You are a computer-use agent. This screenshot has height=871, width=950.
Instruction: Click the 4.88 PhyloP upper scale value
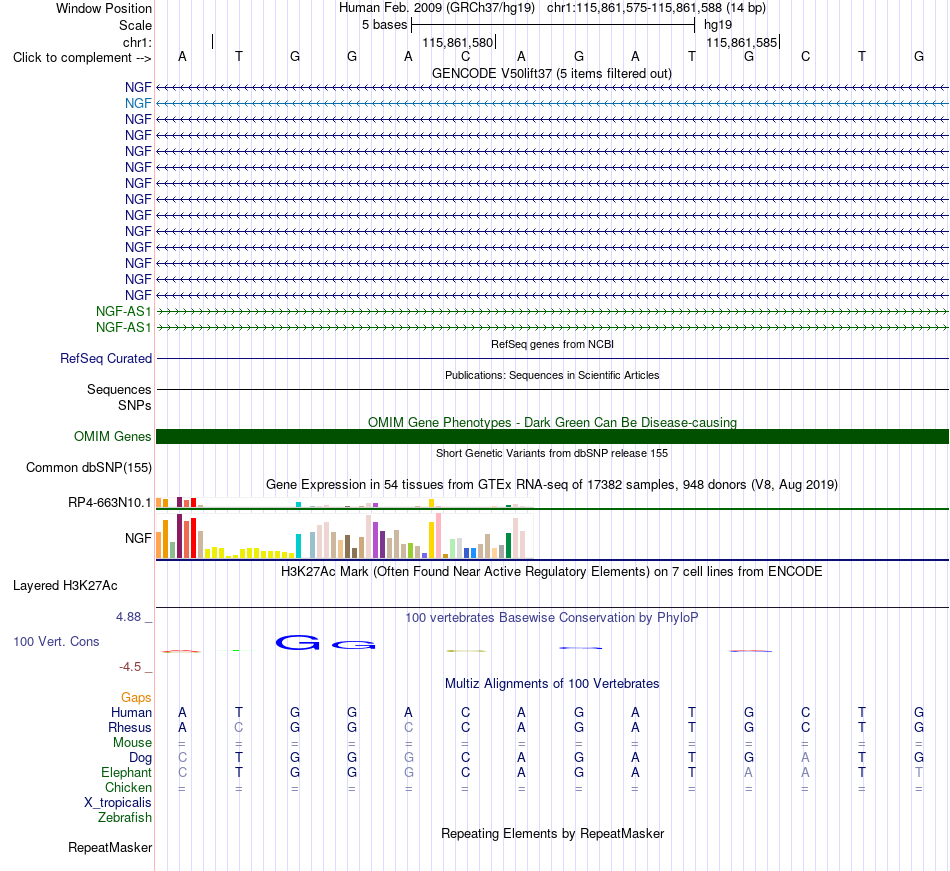click(128, 617)
